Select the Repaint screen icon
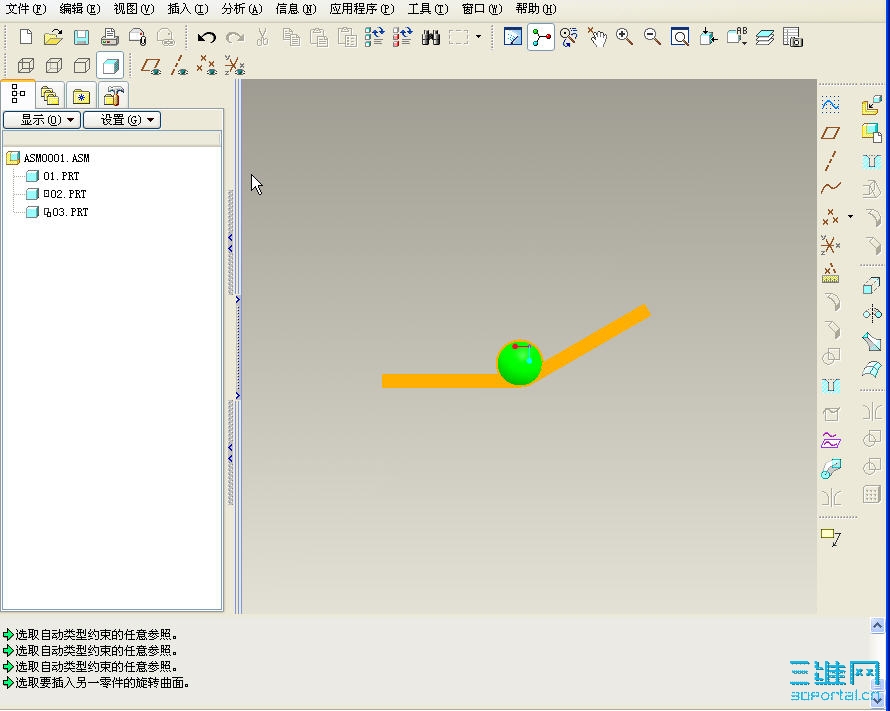 click(513, 37)
